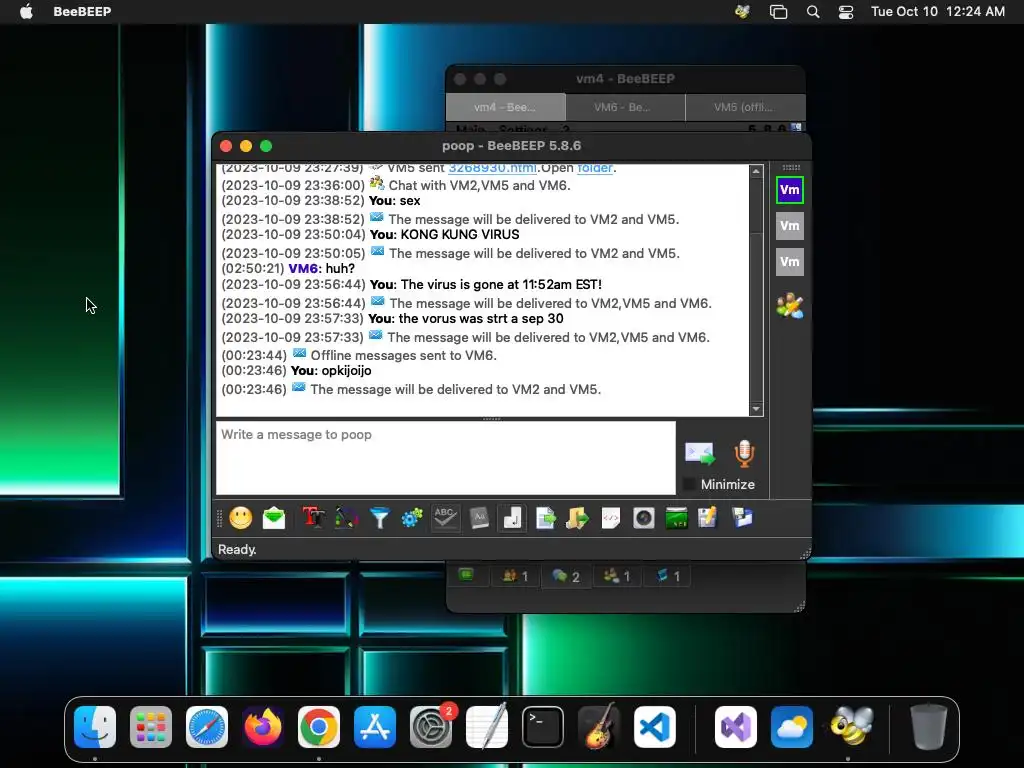
Task: Click the notepad with pencil icon
Action: point(708,519)
